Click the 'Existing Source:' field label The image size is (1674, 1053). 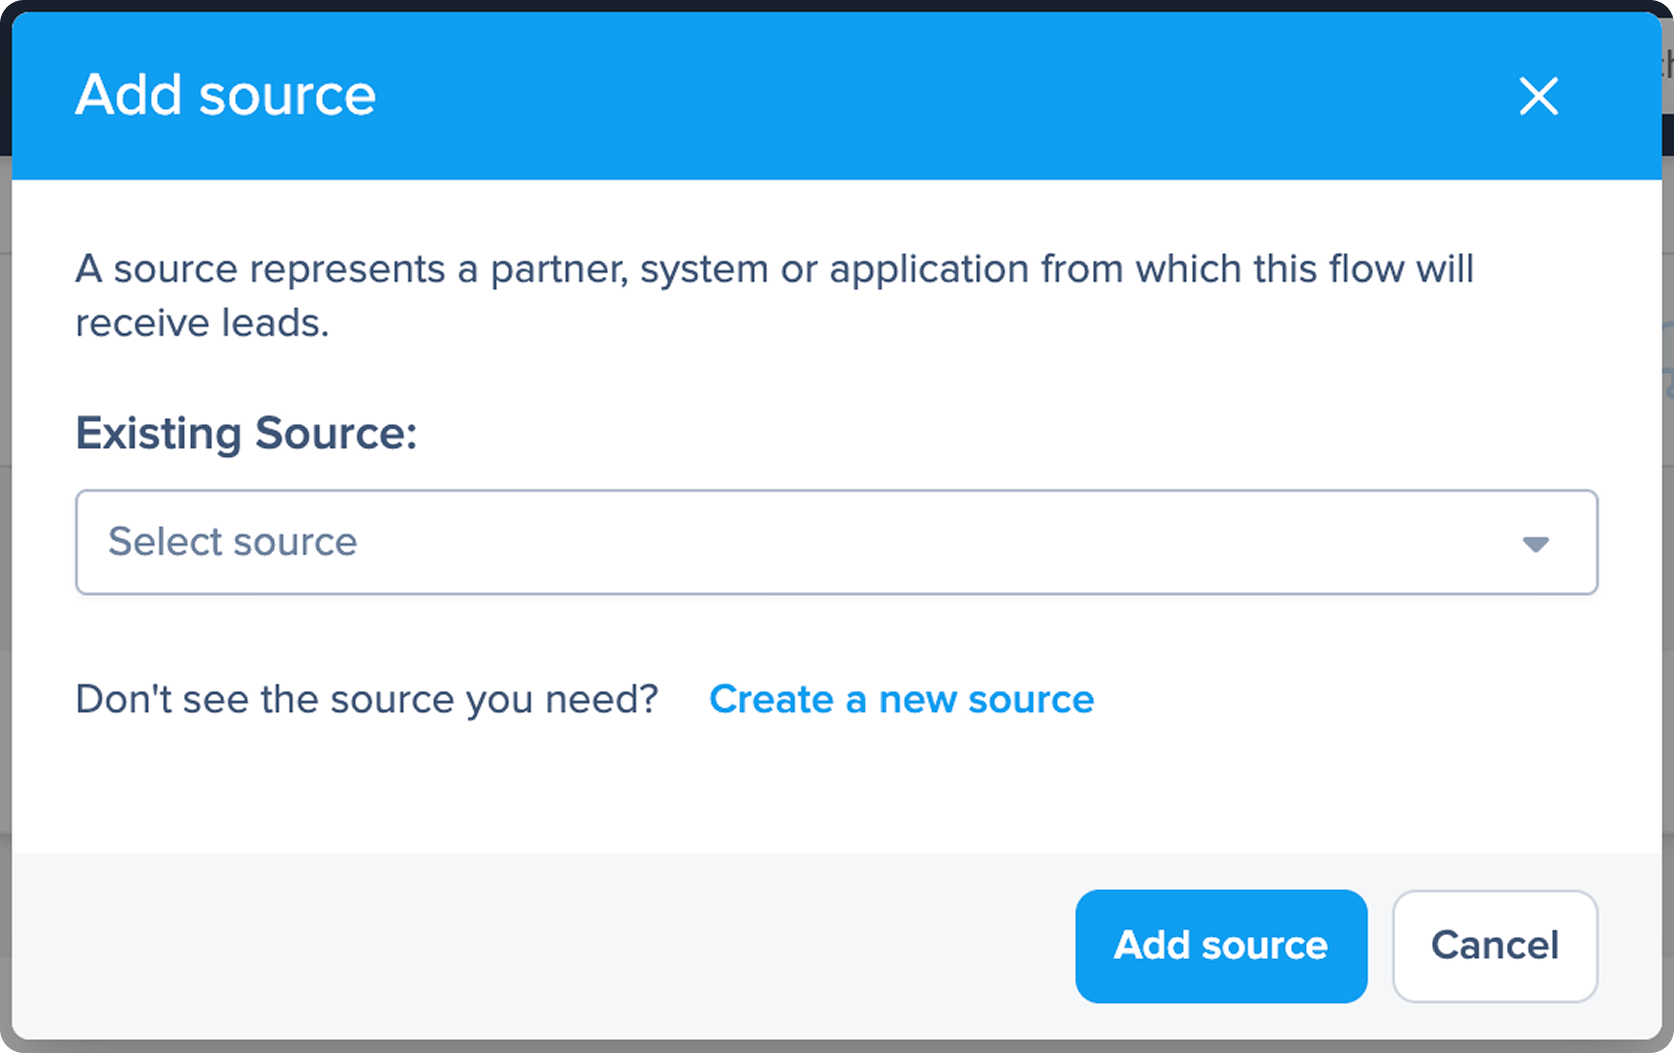246,433
